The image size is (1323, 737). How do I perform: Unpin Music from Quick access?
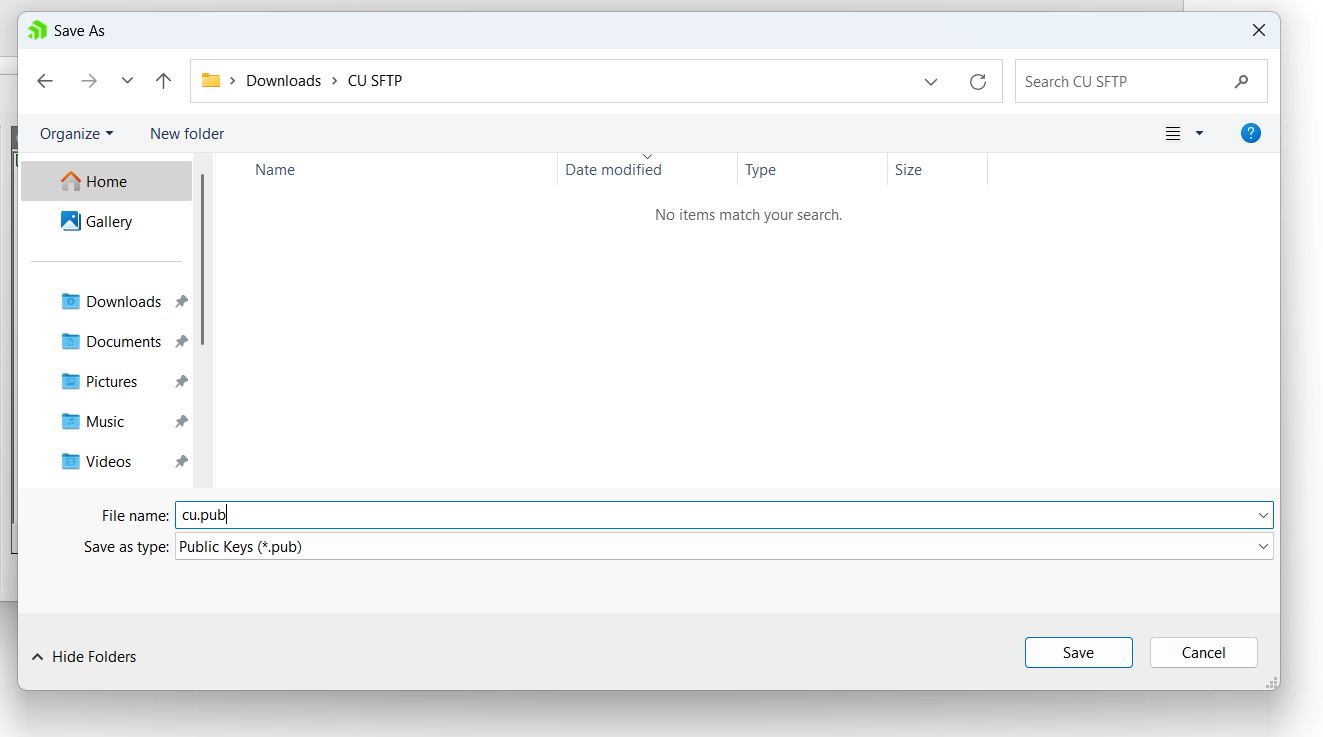pos(181,421)
